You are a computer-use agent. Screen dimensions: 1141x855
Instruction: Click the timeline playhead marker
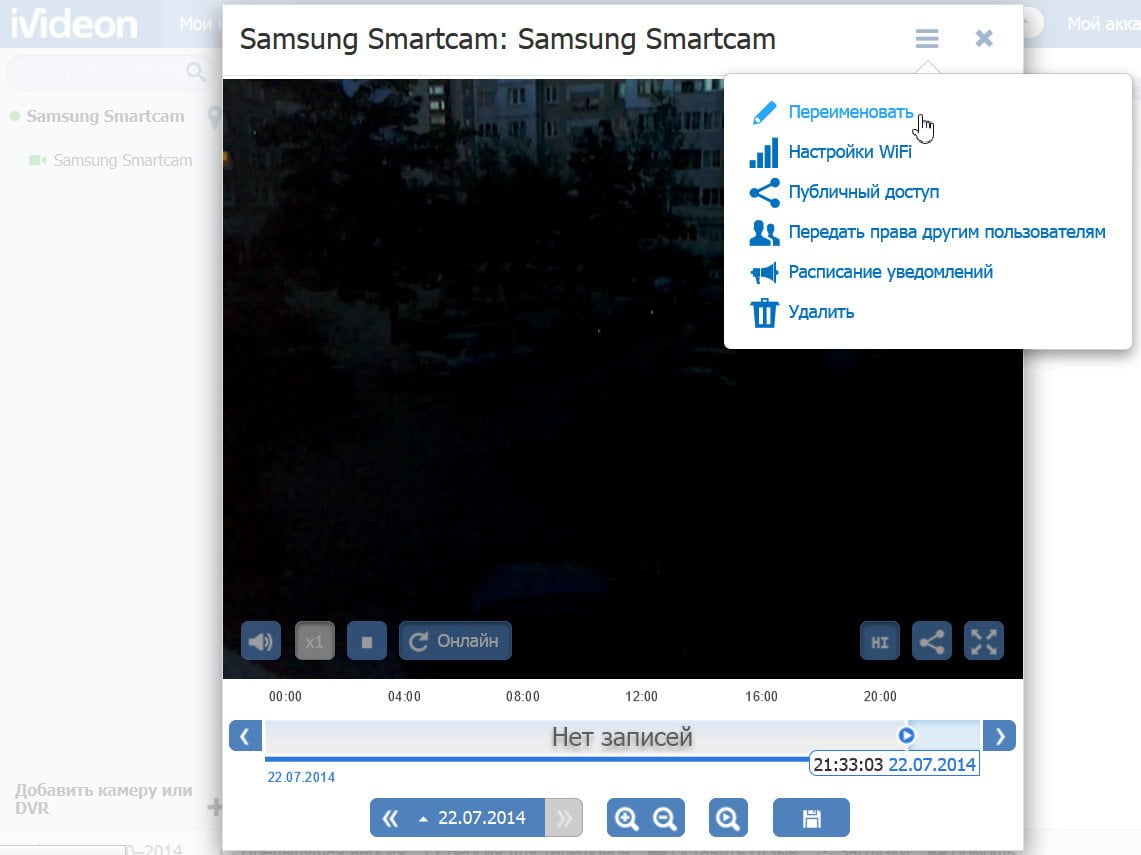[906, 735]
